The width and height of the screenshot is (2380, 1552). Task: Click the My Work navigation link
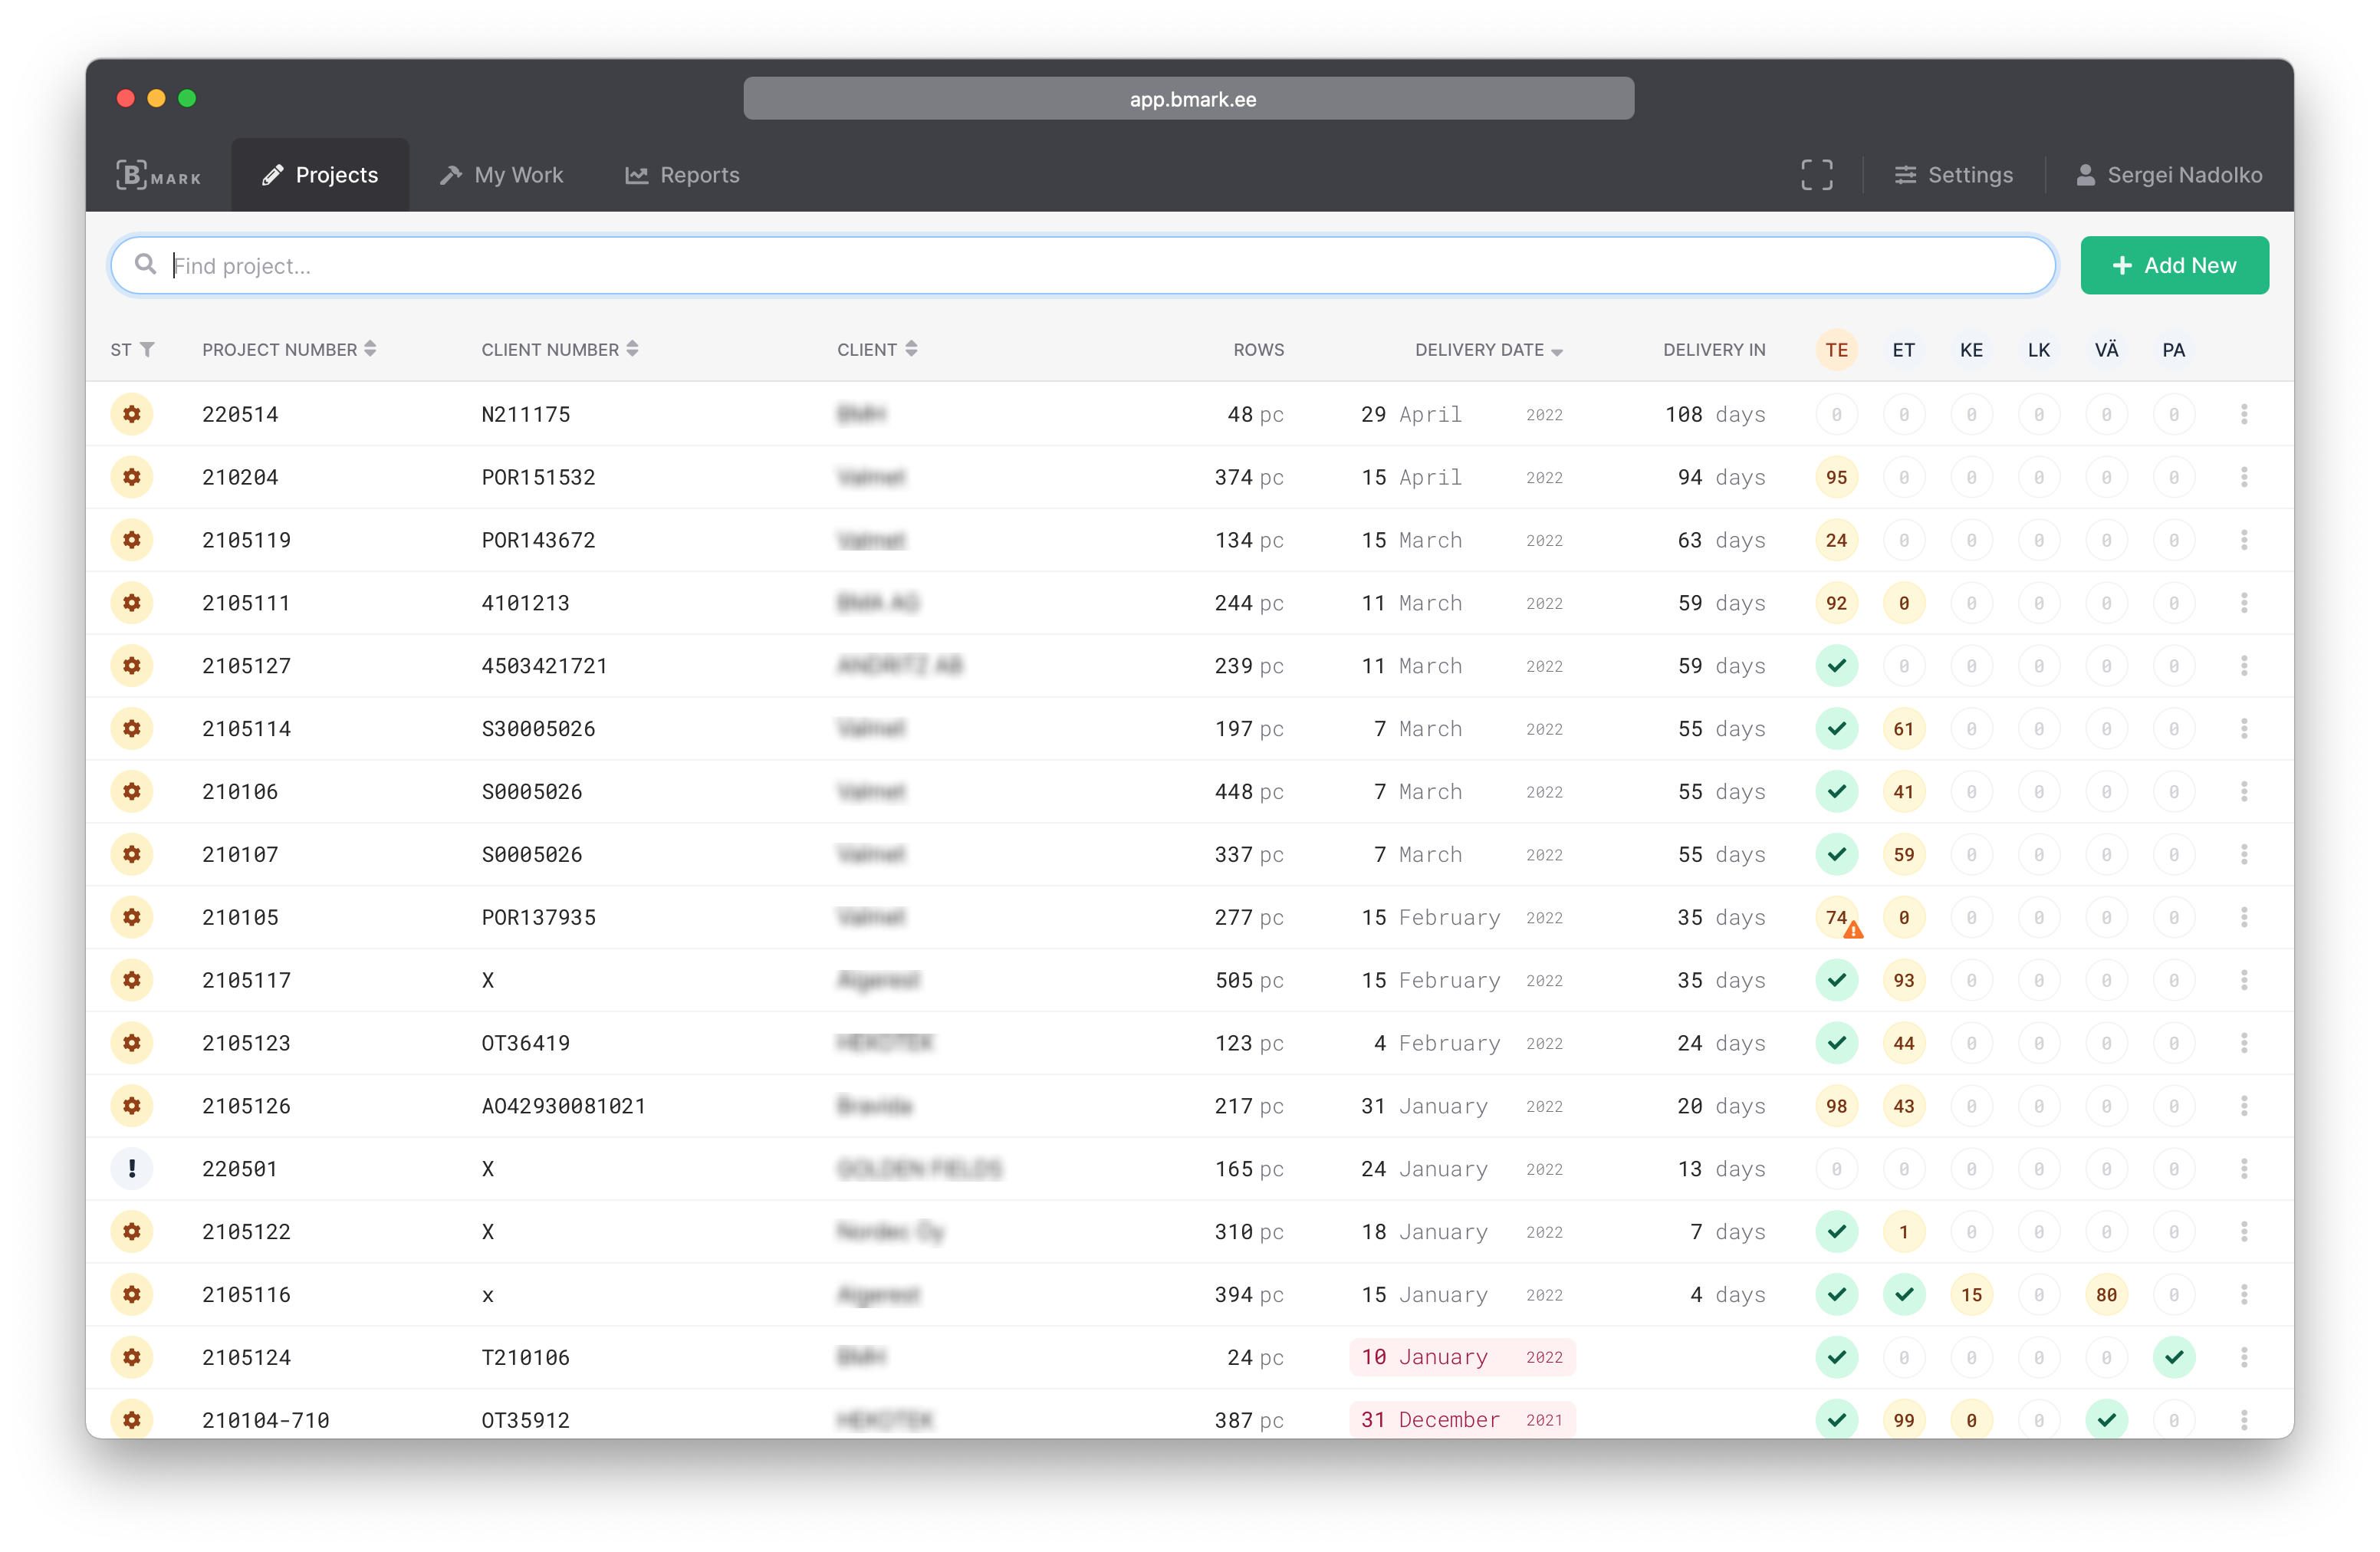(517, 175)
